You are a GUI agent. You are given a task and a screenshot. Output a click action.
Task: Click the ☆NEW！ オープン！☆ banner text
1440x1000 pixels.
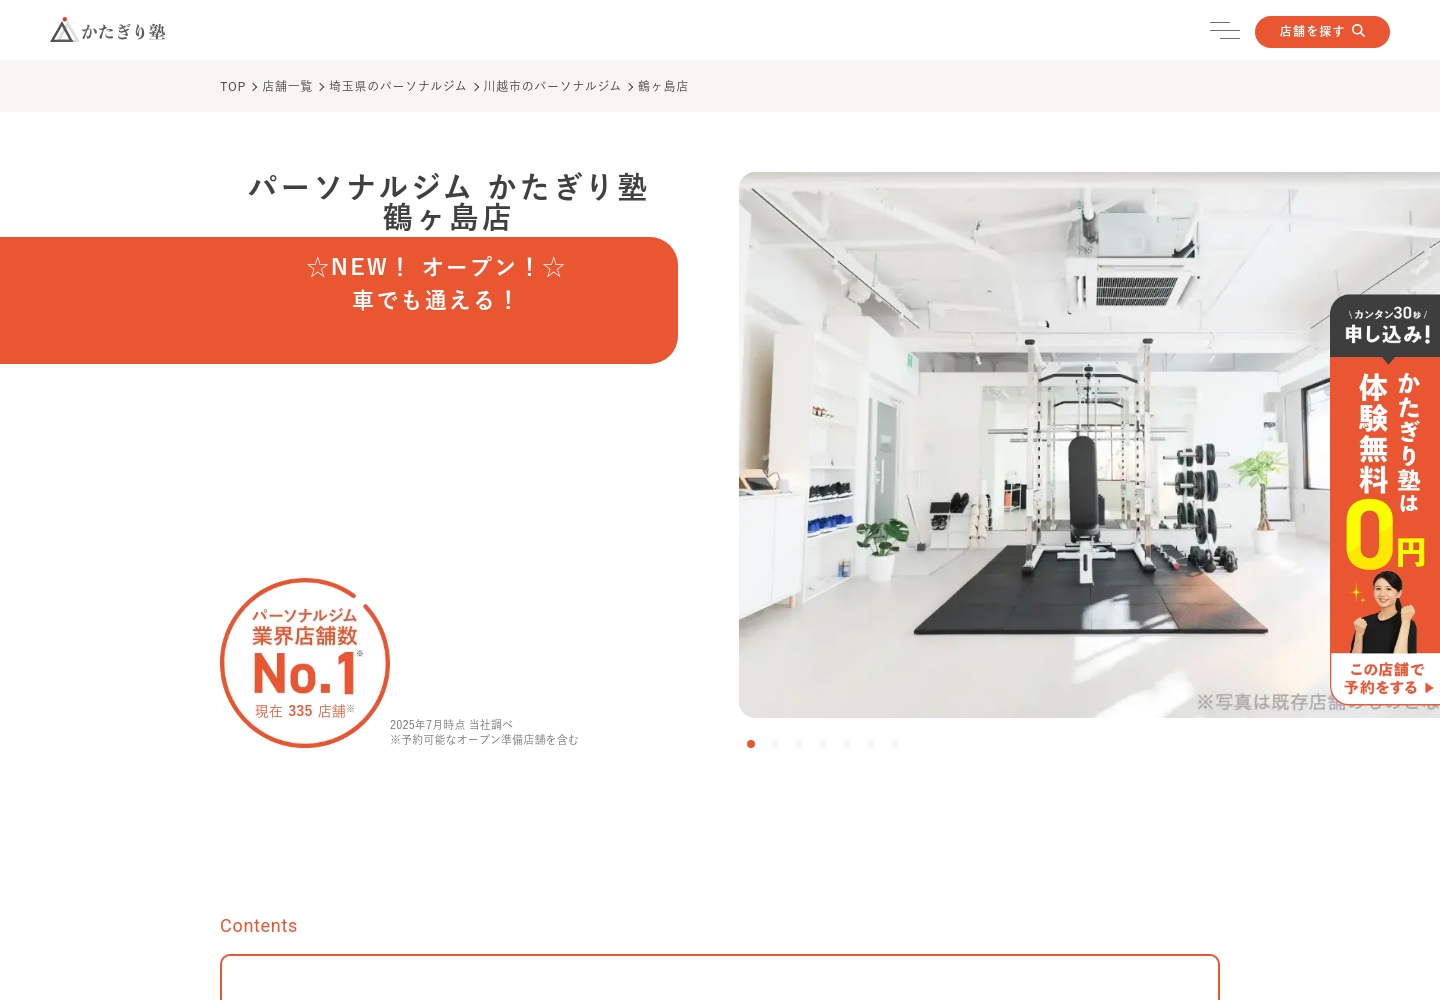point(436,267)
